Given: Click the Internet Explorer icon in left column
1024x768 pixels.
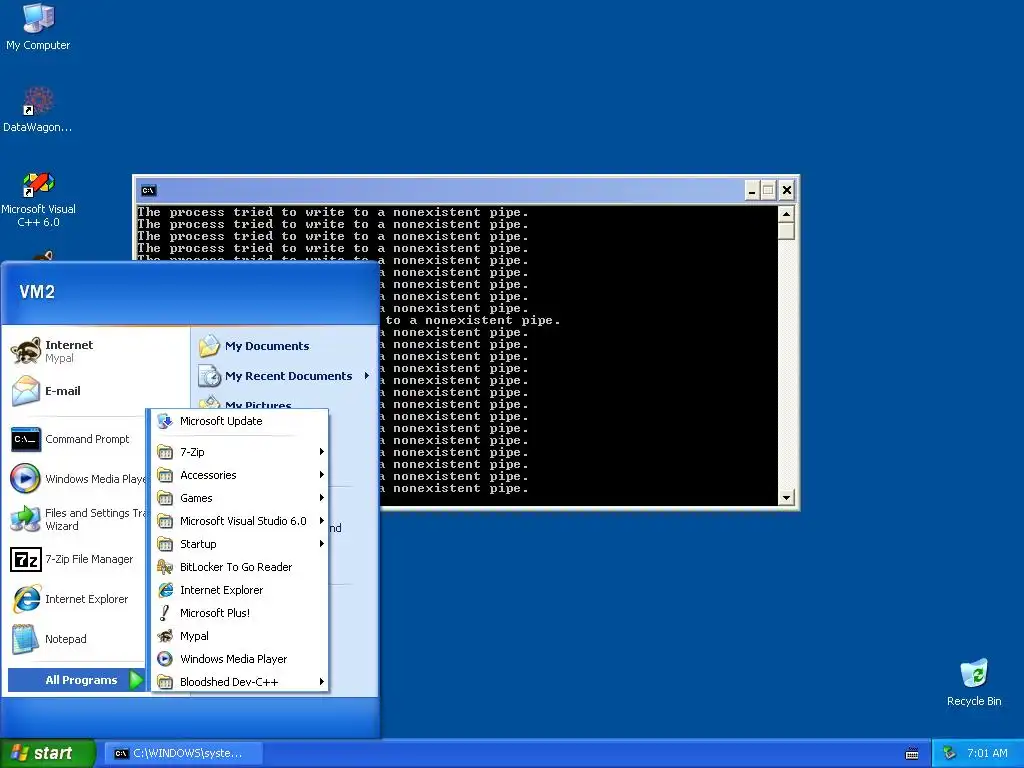Looking at the screenshot, I should click(x=26, y=599).
